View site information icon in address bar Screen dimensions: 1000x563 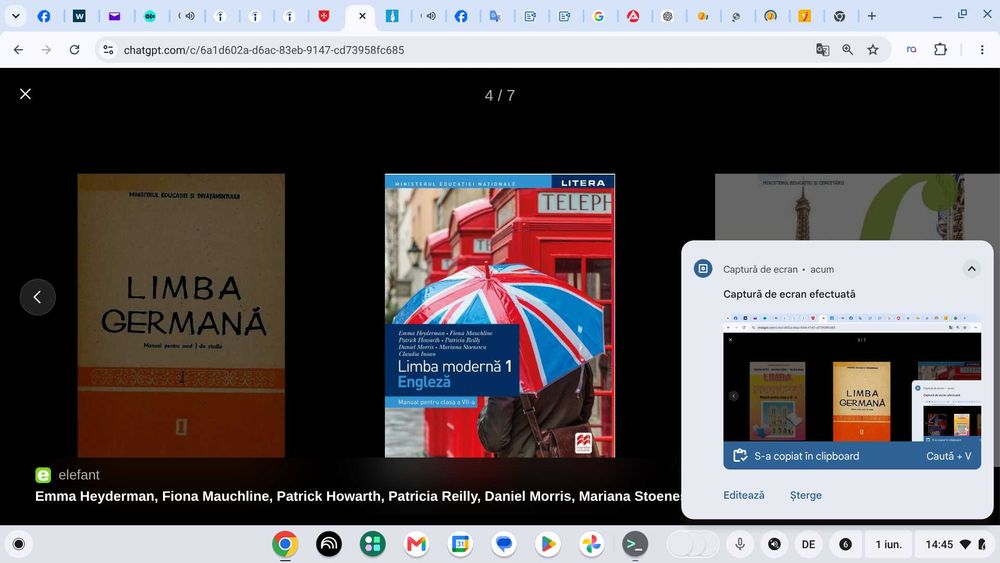coord(108,50)
